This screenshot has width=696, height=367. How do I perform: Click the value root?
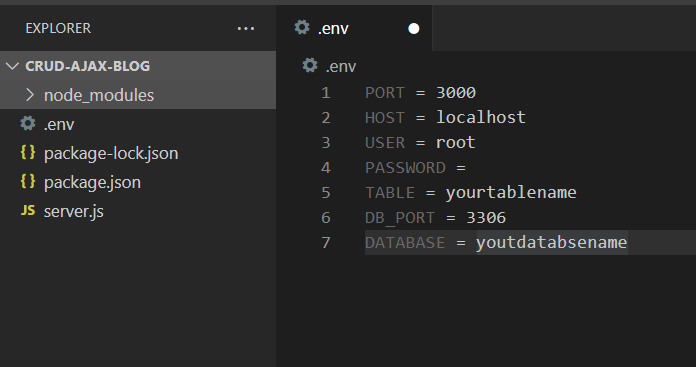pyautogui.click(x=455, y=142)
